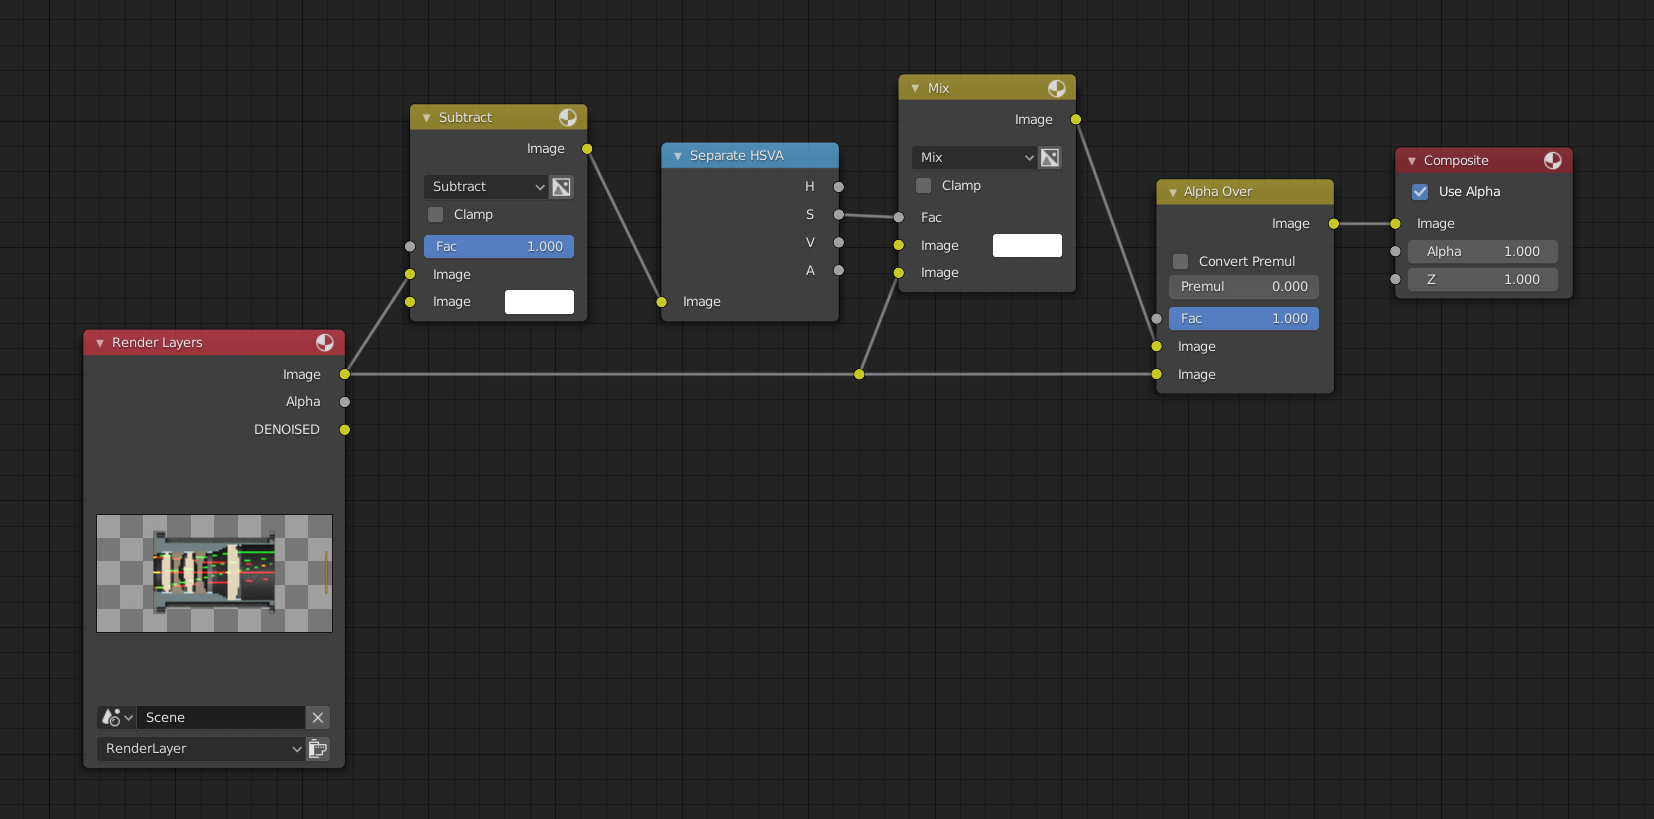Viewport: 1654px width, 819px height.
Task: Open the Subtract blend type dropdown
Action: (486, 187)
